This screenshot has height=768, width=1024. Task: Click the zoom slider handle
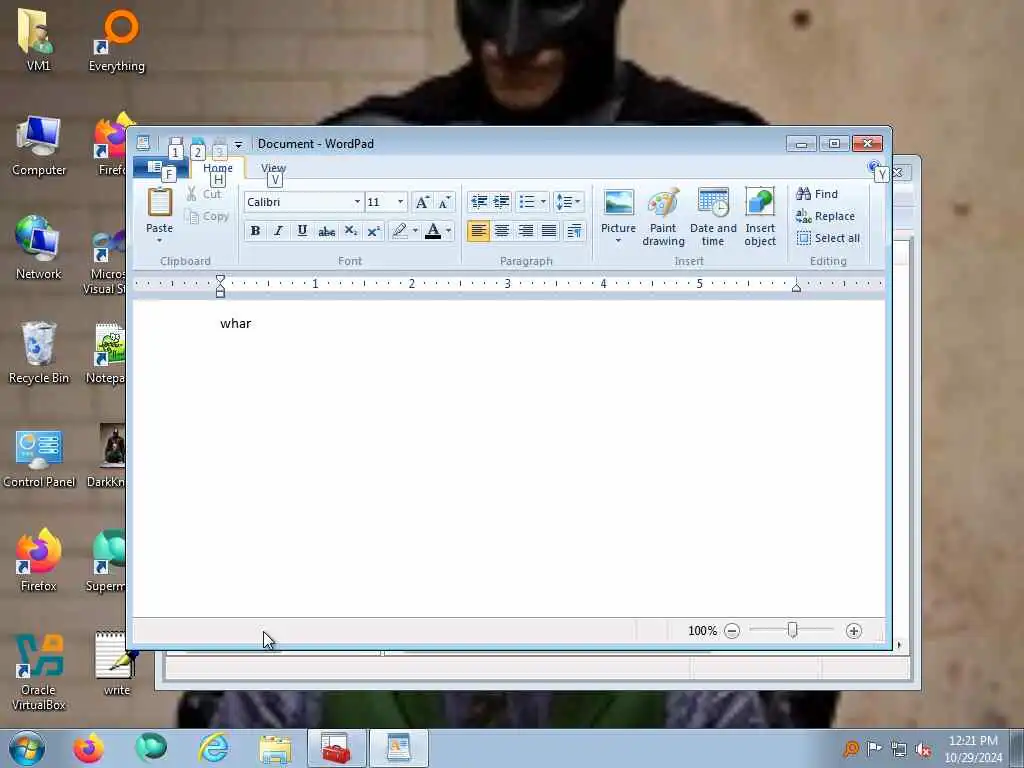point(792,630)
